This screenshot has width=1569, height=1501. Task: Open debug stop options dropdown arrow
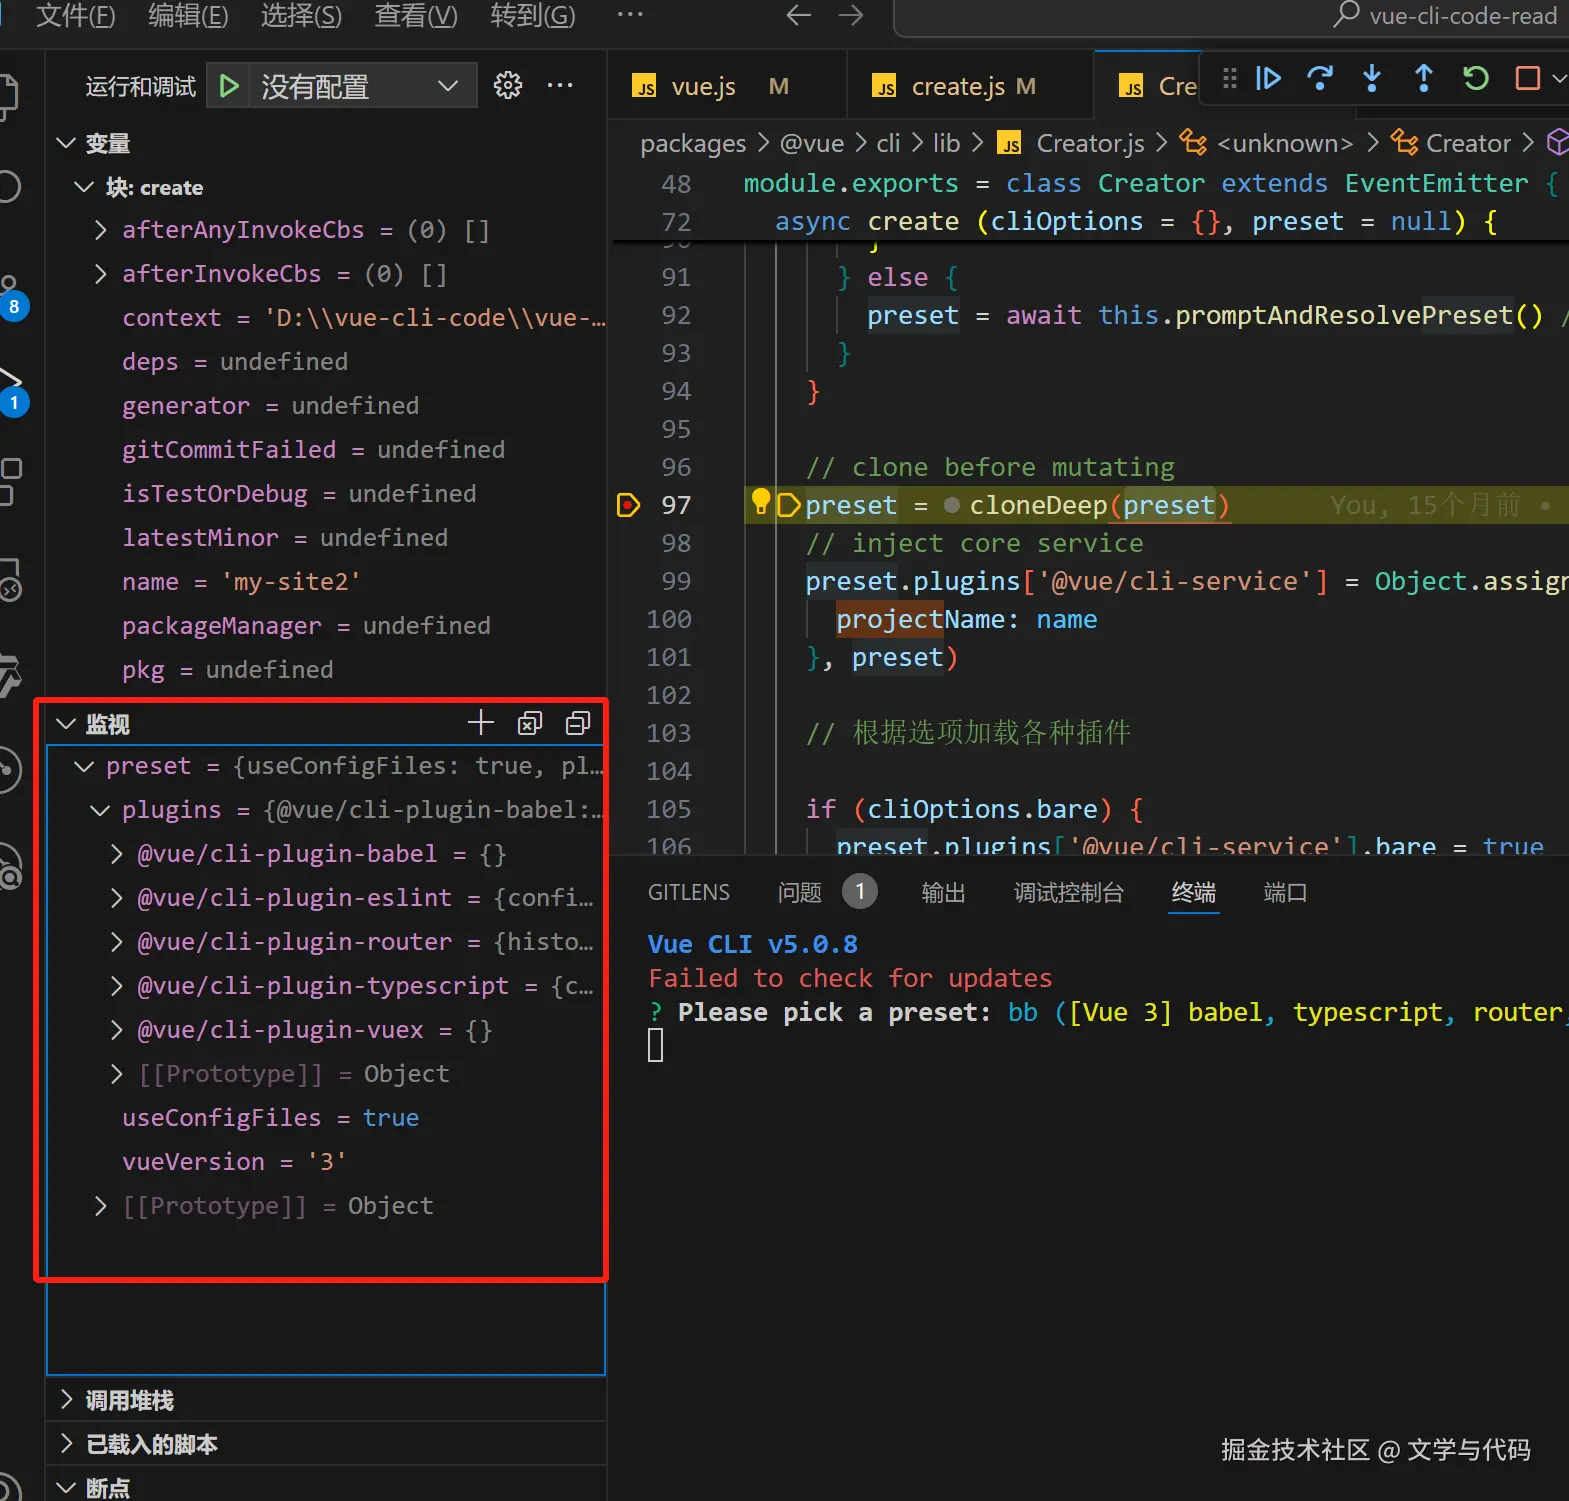click(1559, 78)
